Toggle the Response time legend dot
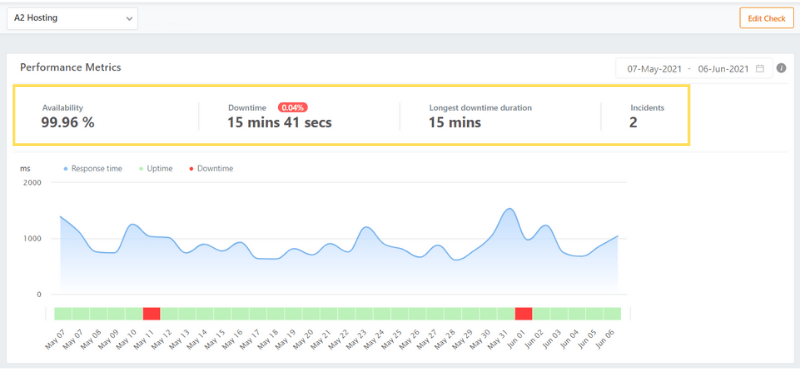 [66, 169]
